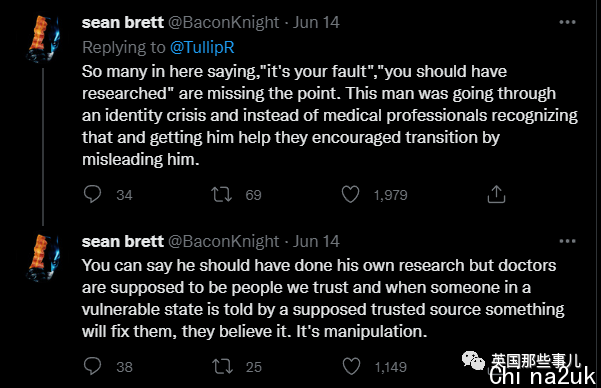Like the first tweet with 1,979 likes
The image size is (601, 388).
coord(350,194)
